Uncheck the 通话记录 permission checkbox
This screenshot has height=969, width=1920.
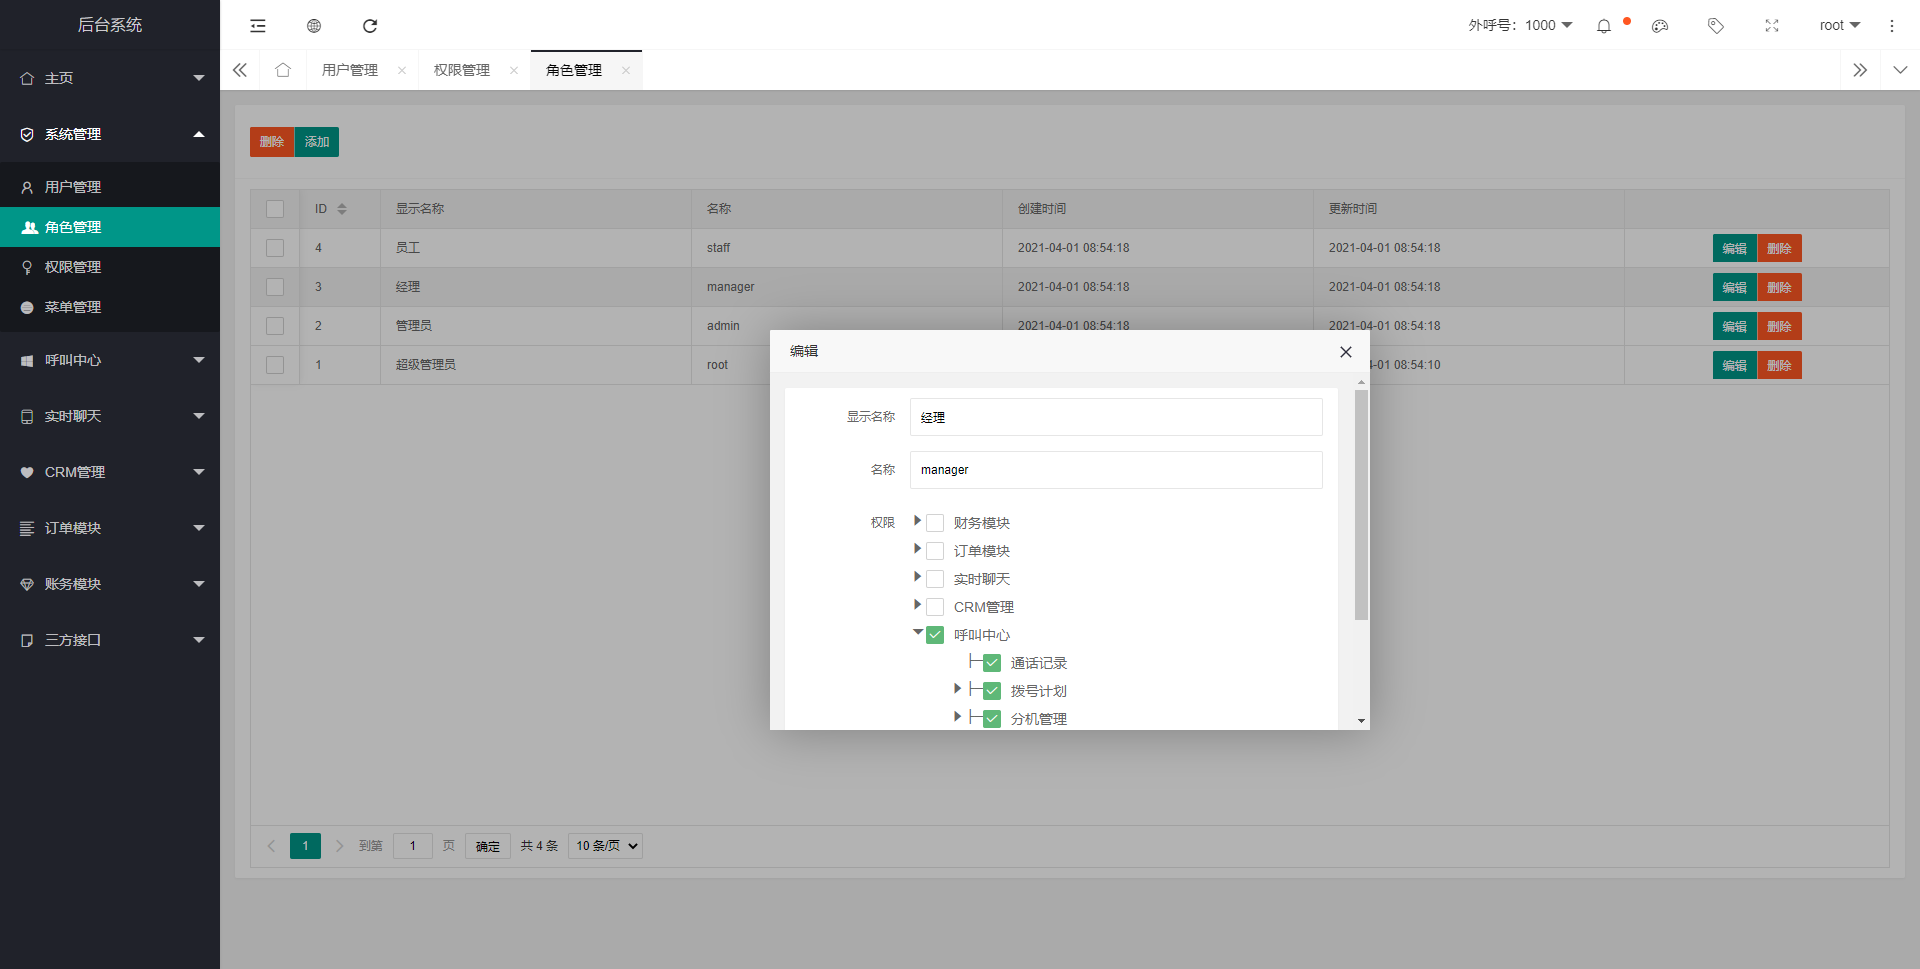[992, 663]
